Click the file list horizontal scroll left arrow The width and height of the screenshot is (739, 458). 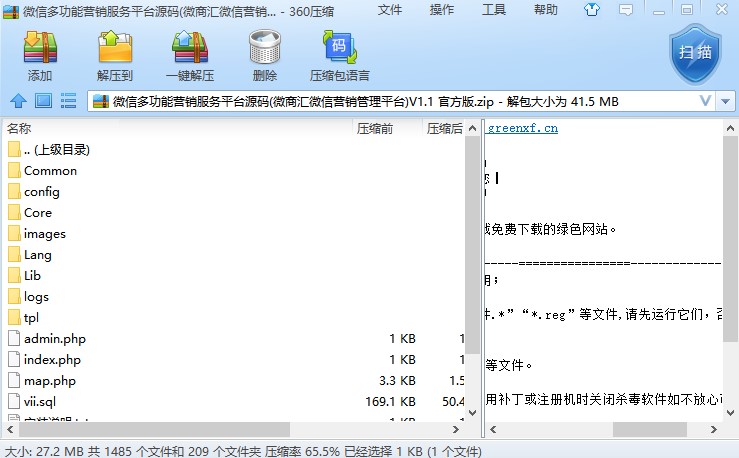[x=10, y=429]
